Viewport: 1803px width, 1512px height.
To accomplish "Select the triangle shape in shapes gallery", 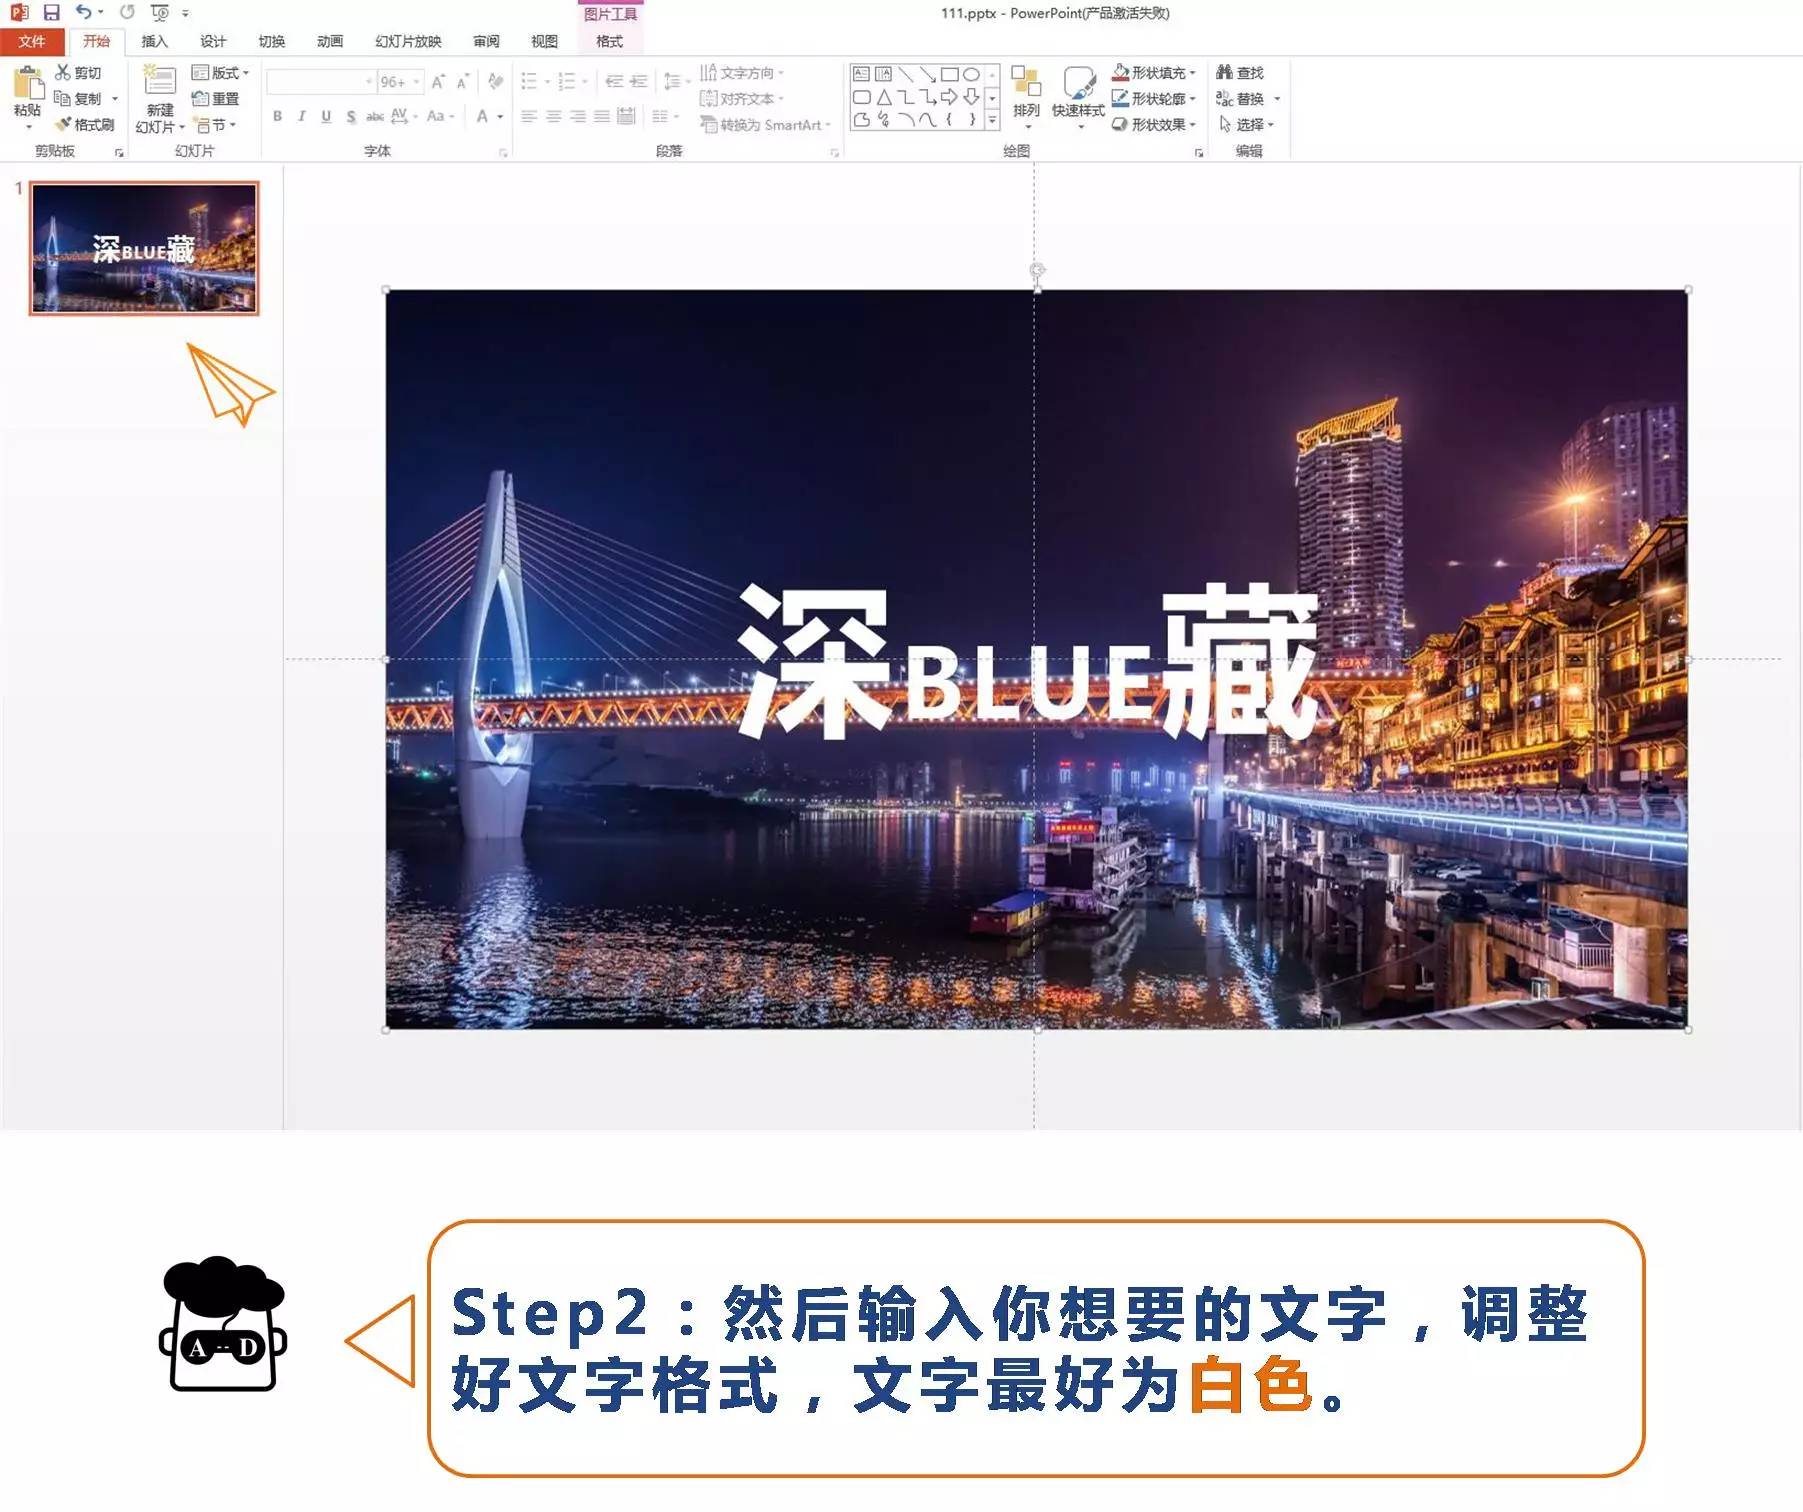I will point(884,97).
